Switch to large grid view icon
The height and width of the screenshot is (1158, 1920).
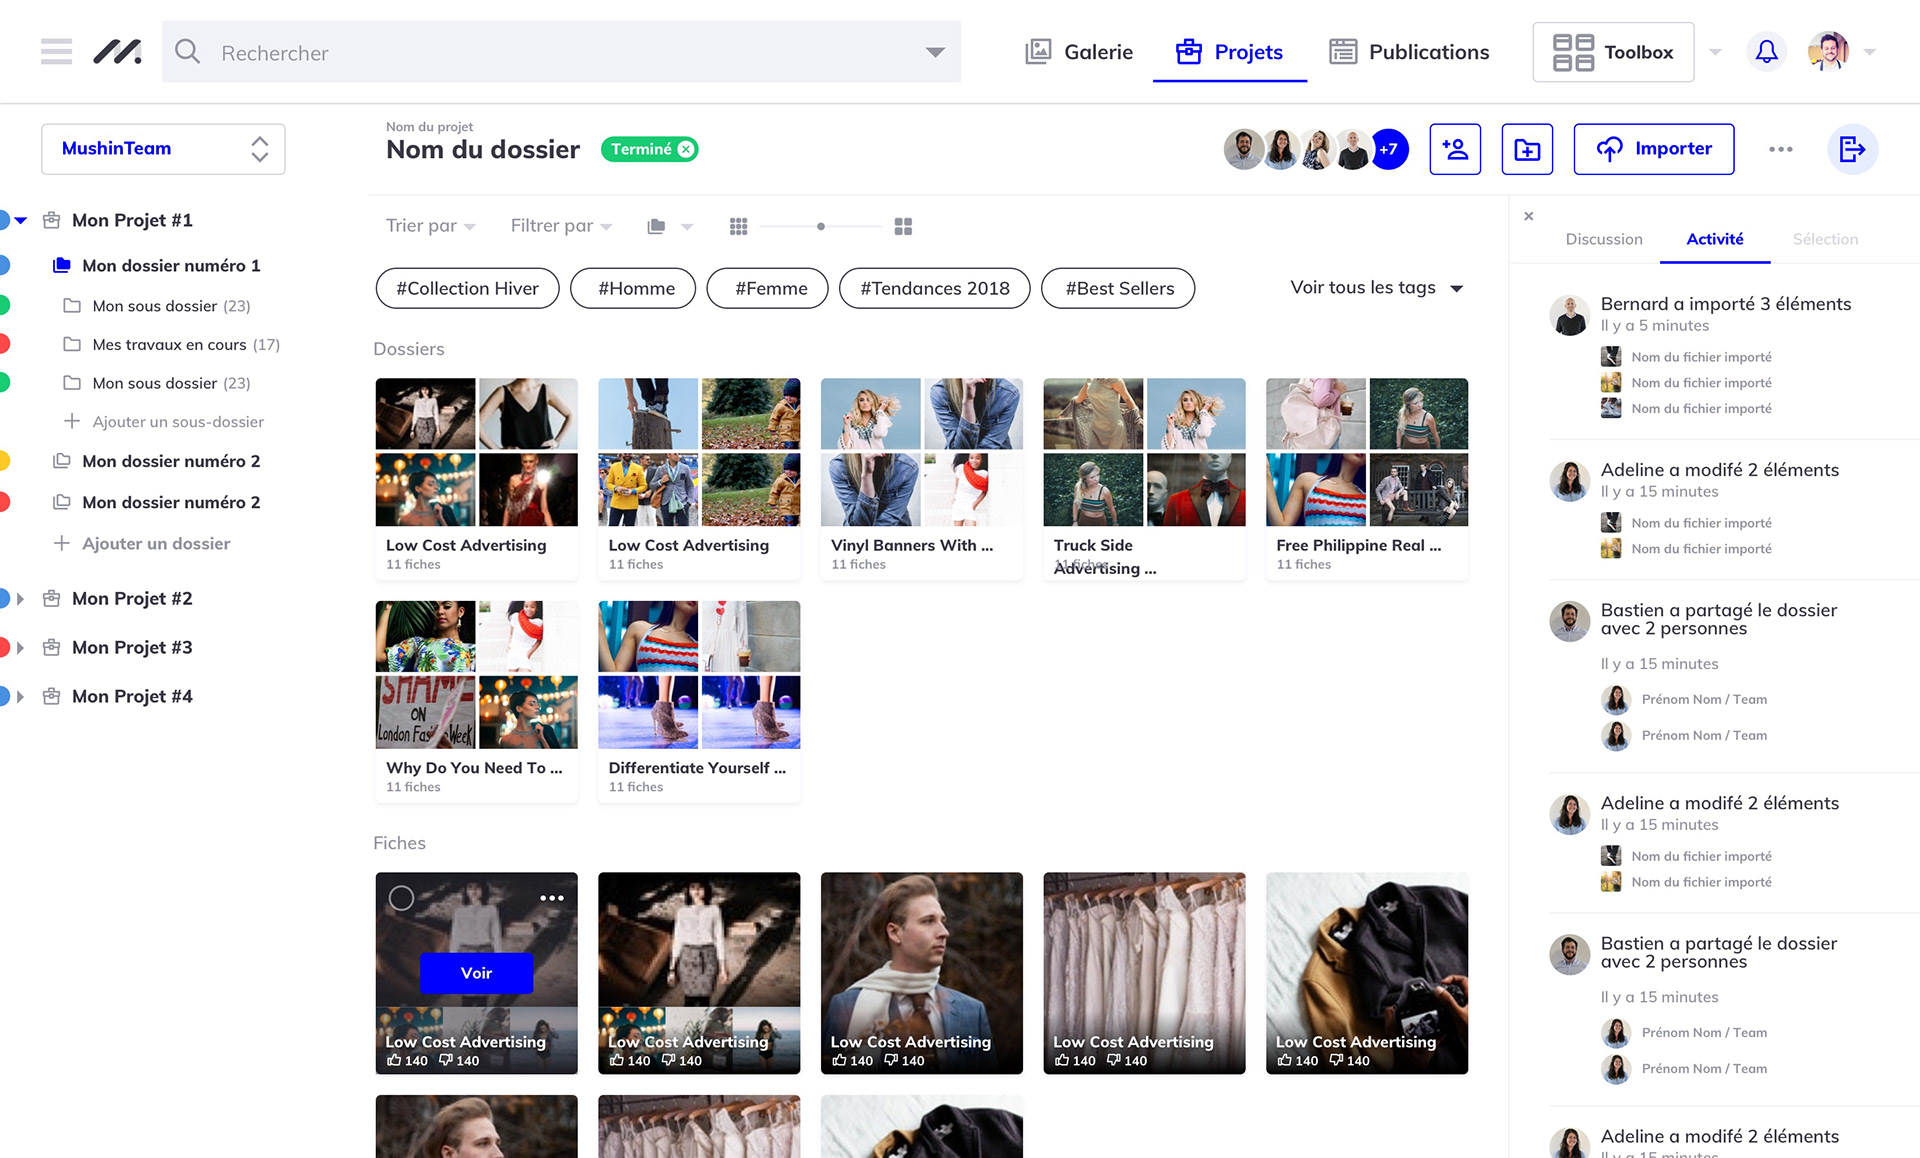[903, 227]
